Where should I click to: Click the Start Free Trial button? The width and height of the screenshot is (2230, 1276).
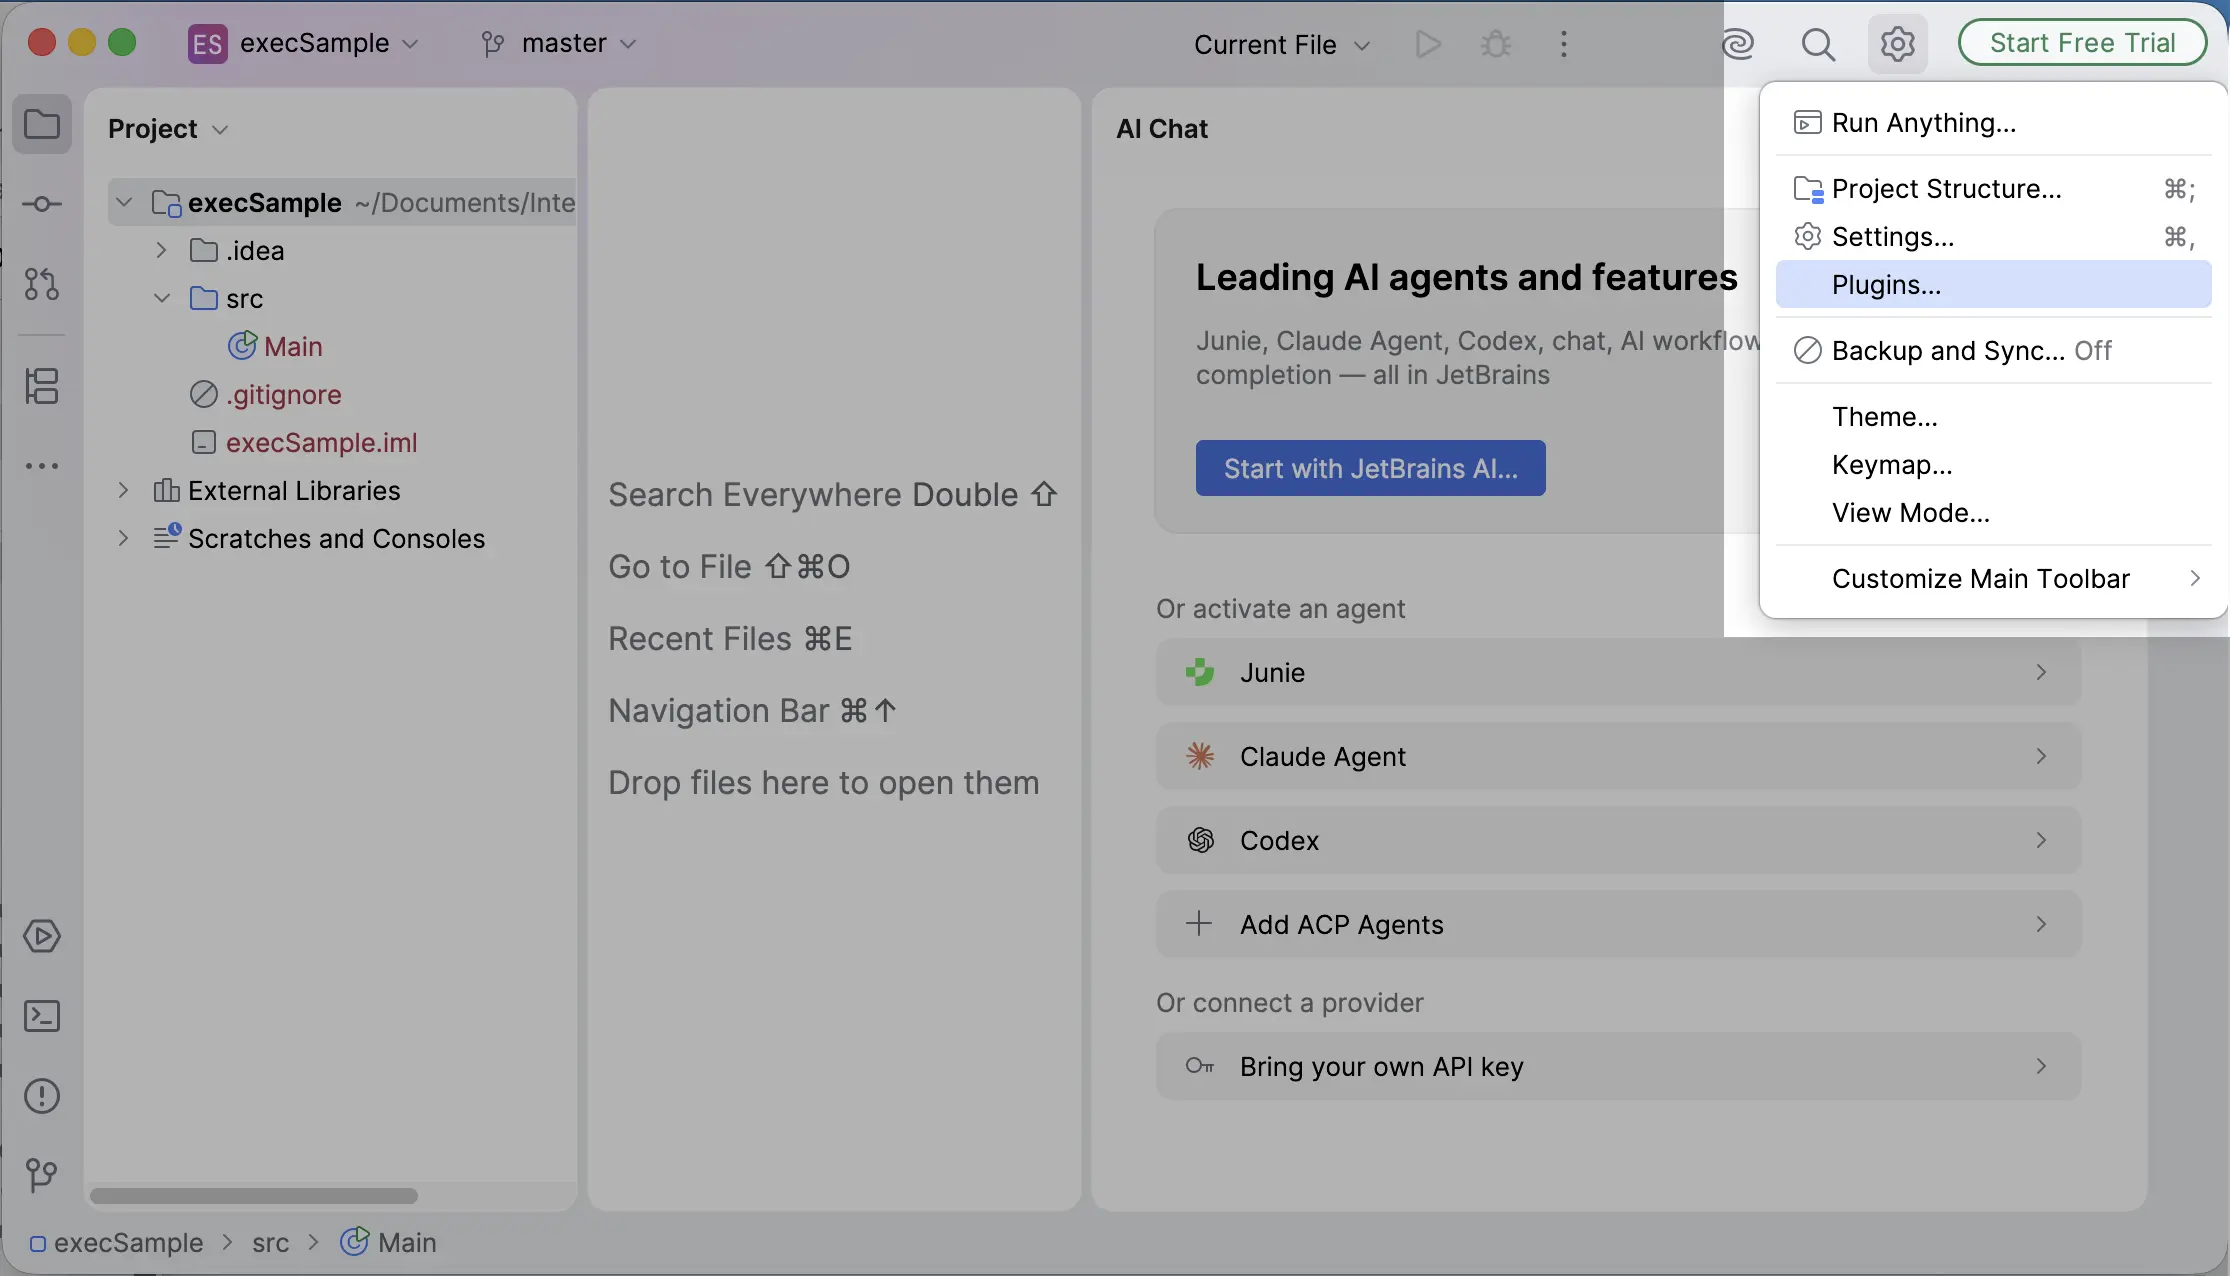[2082, 43]
